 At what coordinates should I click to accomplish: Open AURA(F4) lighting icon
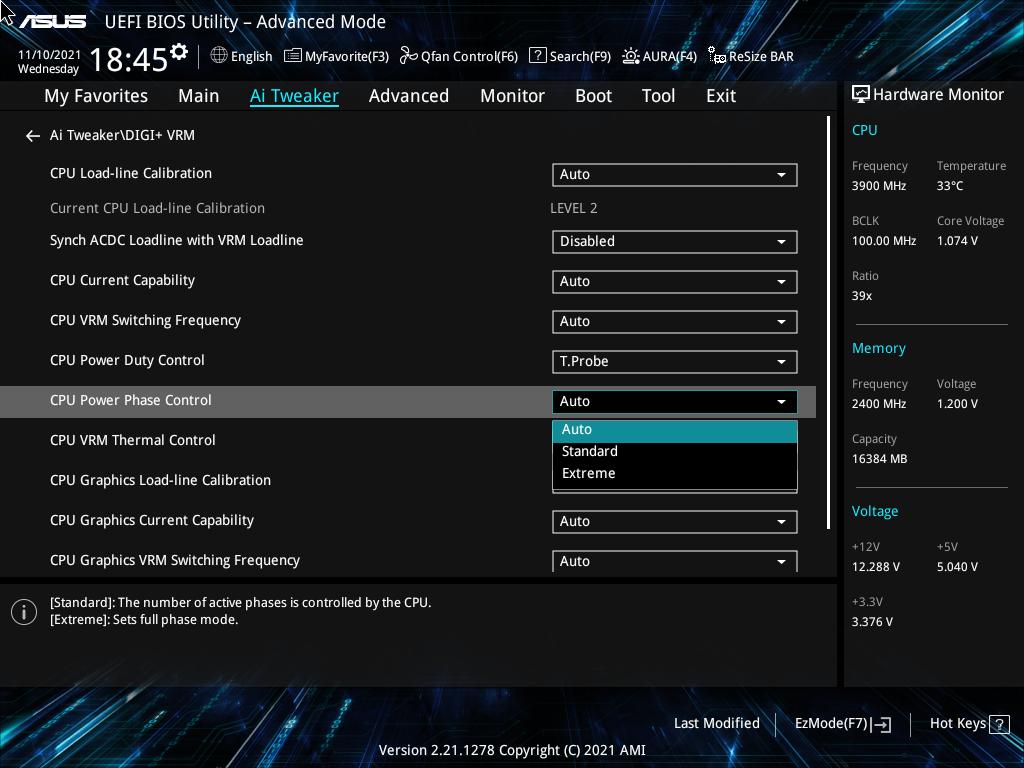630,56
